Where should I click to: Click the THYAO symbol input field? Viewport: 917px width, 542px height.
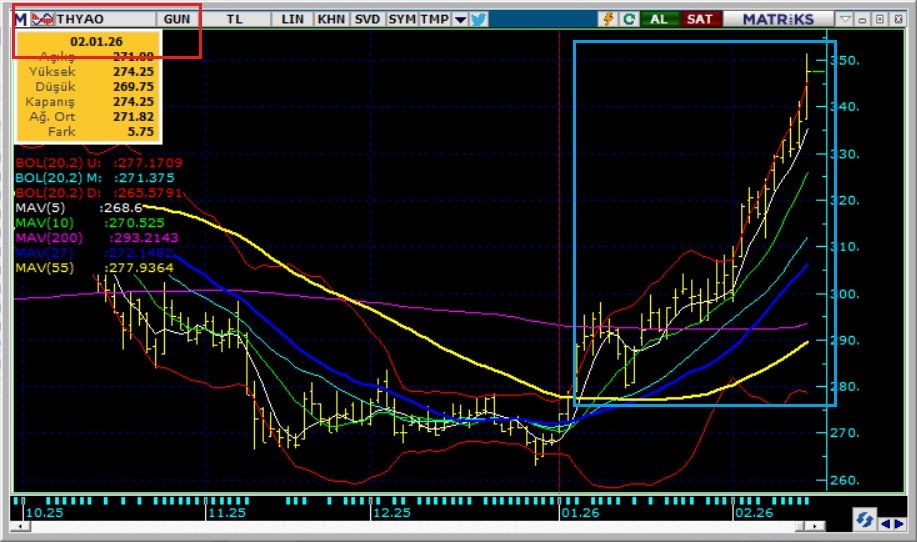[100, 19]
